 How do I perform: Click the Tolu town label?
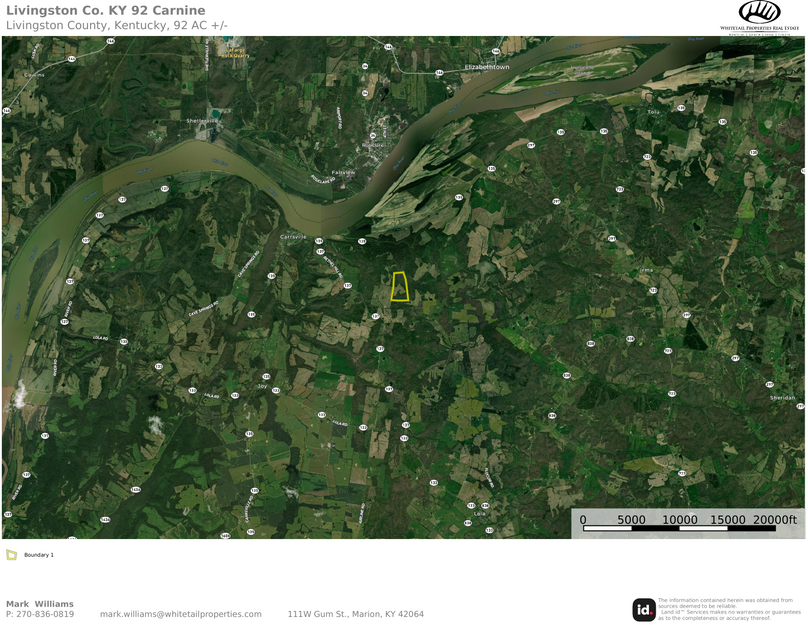pyautogui.click(x=653, y=112)
